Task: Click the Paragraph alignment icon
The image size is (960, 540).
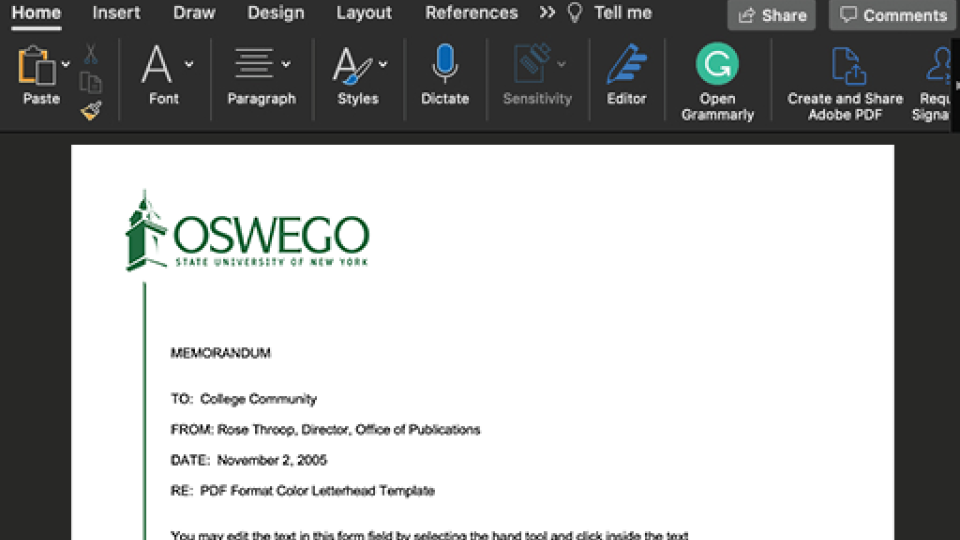Action: tap(253, 63)
